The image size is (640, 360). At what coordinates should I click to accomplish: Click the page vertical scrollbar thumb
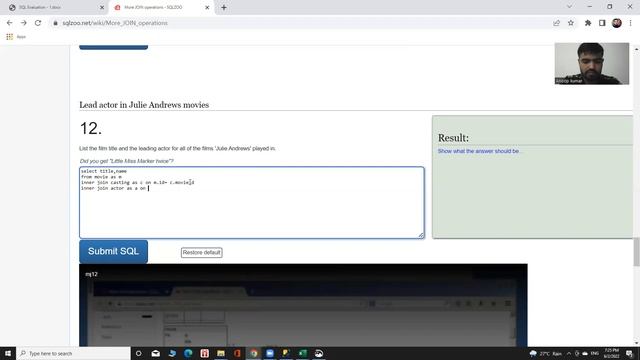pos(636,252)
